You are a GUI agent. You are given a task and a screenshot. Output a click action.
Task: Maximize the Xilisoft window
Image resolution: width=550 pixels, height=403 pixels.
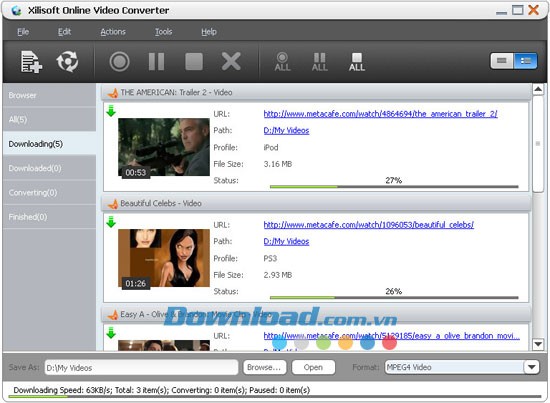click(x=517, y=10)
